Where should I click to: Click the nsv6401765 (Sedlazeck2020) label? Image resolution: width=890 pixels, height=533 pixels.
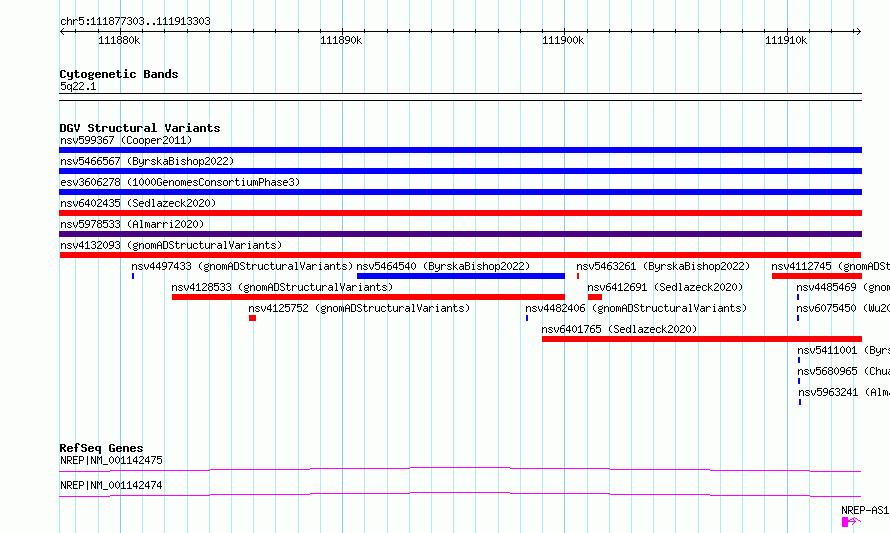pyautogui.click(x=619, y=329)
